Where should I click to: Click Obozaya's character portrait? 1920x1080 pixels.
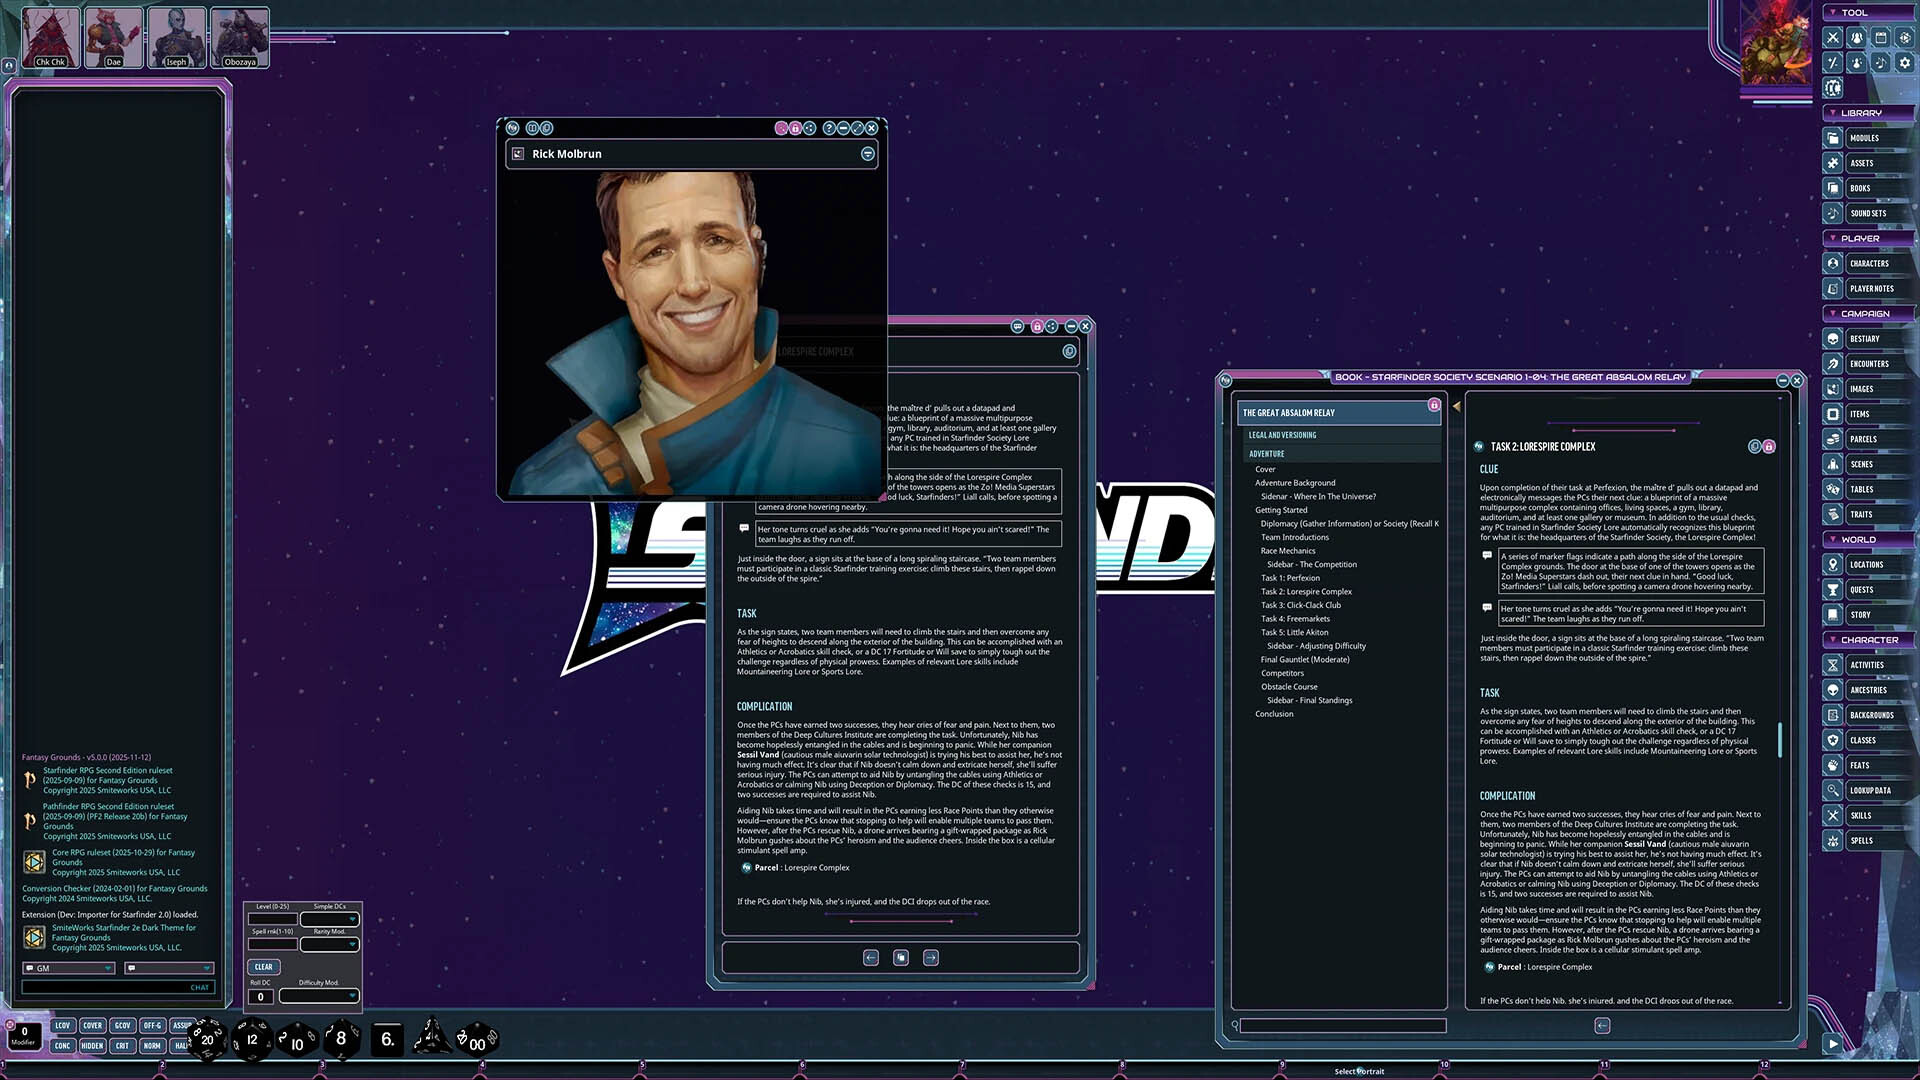[x=239, y=36]
